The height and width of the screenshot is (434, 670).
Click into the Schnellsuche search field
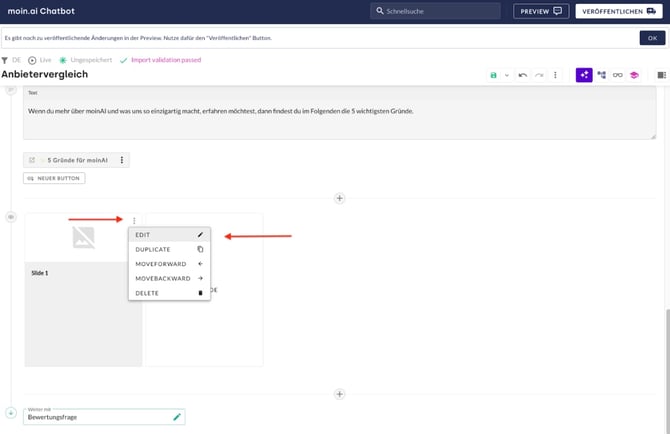pos(438,11)
